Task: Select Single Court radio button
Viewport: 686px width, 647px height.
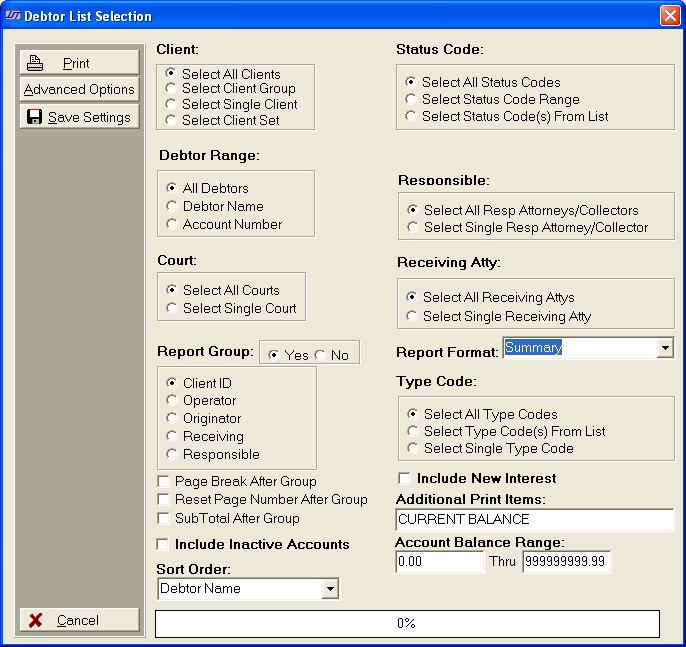Action: pyautogui.click(x=172, y=309)
